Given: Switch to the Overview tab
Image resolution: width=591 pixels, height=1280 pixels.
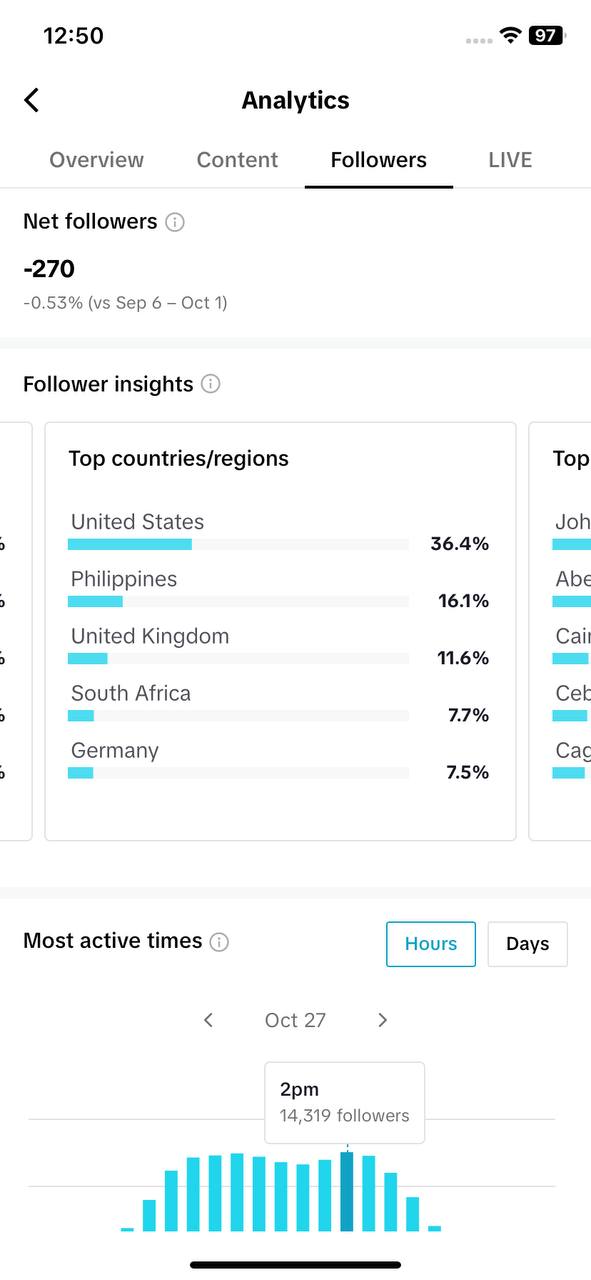Looking at the screenshot, I should pyautogui.click(x=96, y=160).
